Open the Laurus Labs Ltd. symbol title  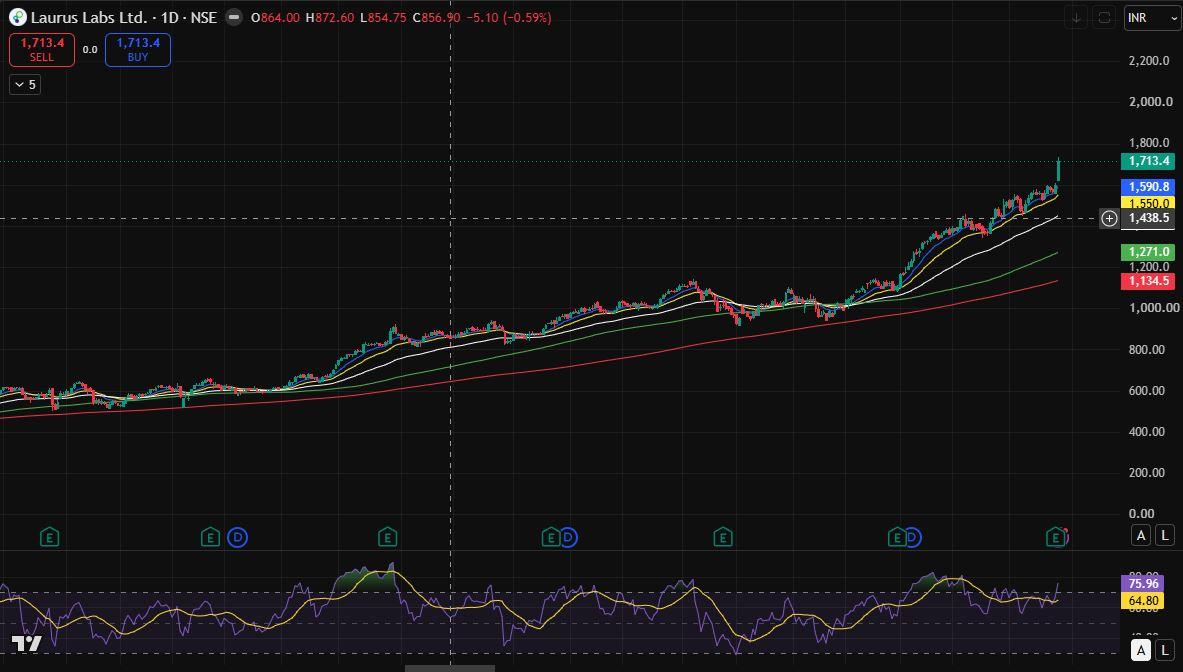pyautogui.click(x=89, y=17)
